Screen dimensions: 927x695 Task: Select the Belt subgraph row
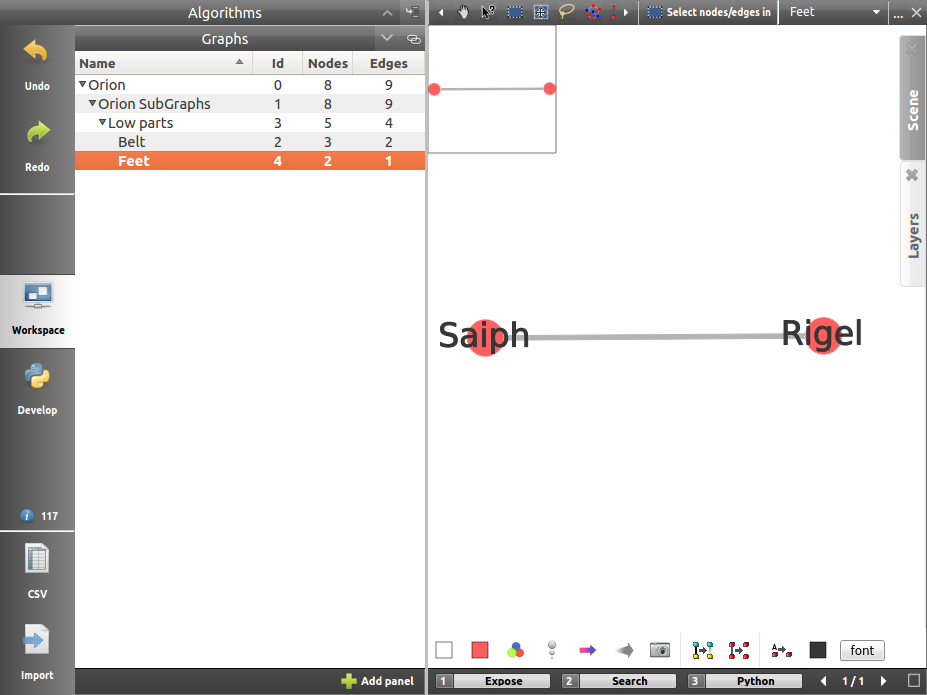point(132,142)
